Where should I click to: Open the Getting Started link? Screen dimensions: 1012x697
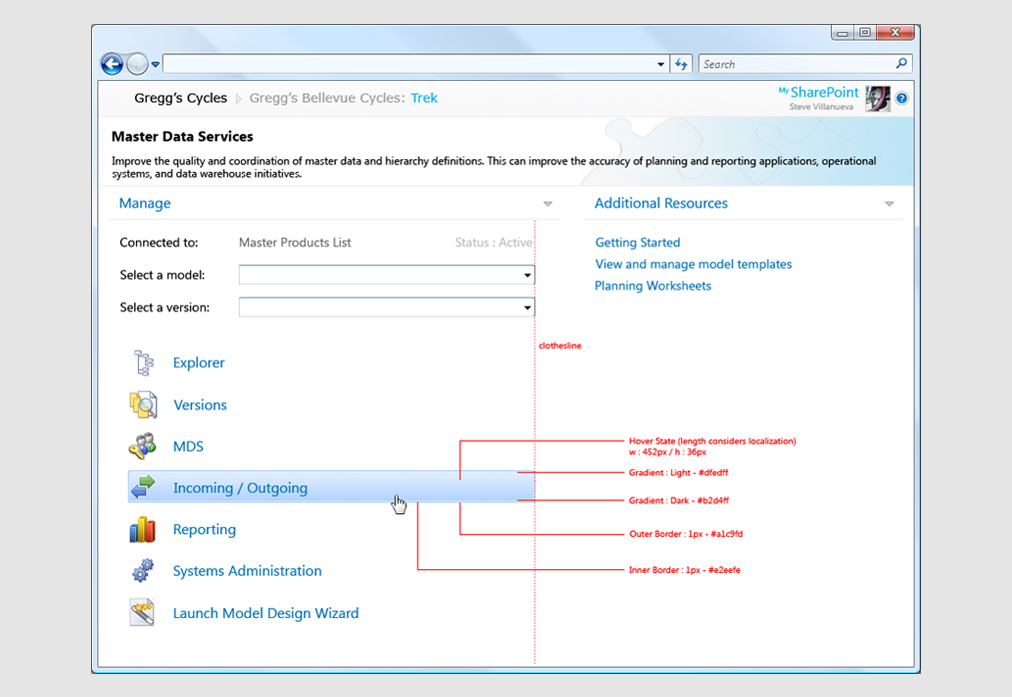(x=637, y=243)
